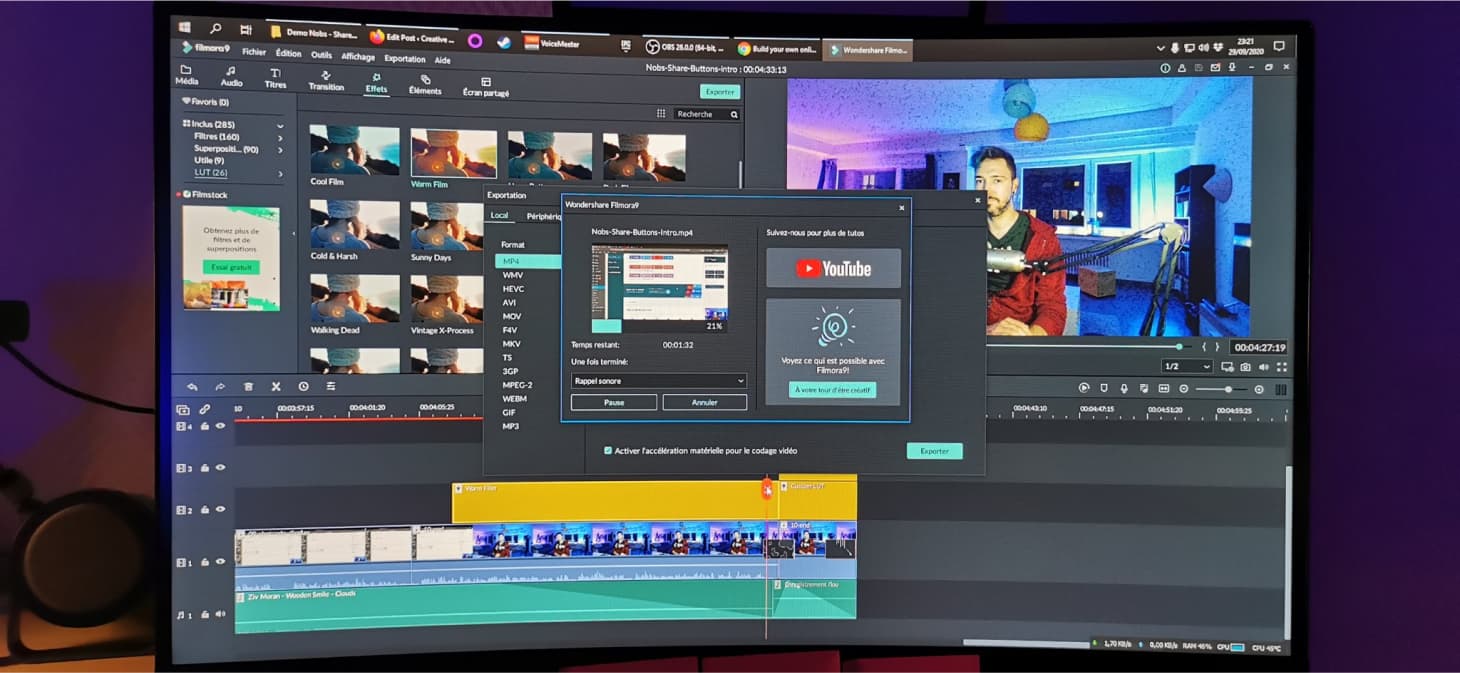Select the Local tab in Exportation
This screenshot has height=673, width=1460.
click(499, 216)
